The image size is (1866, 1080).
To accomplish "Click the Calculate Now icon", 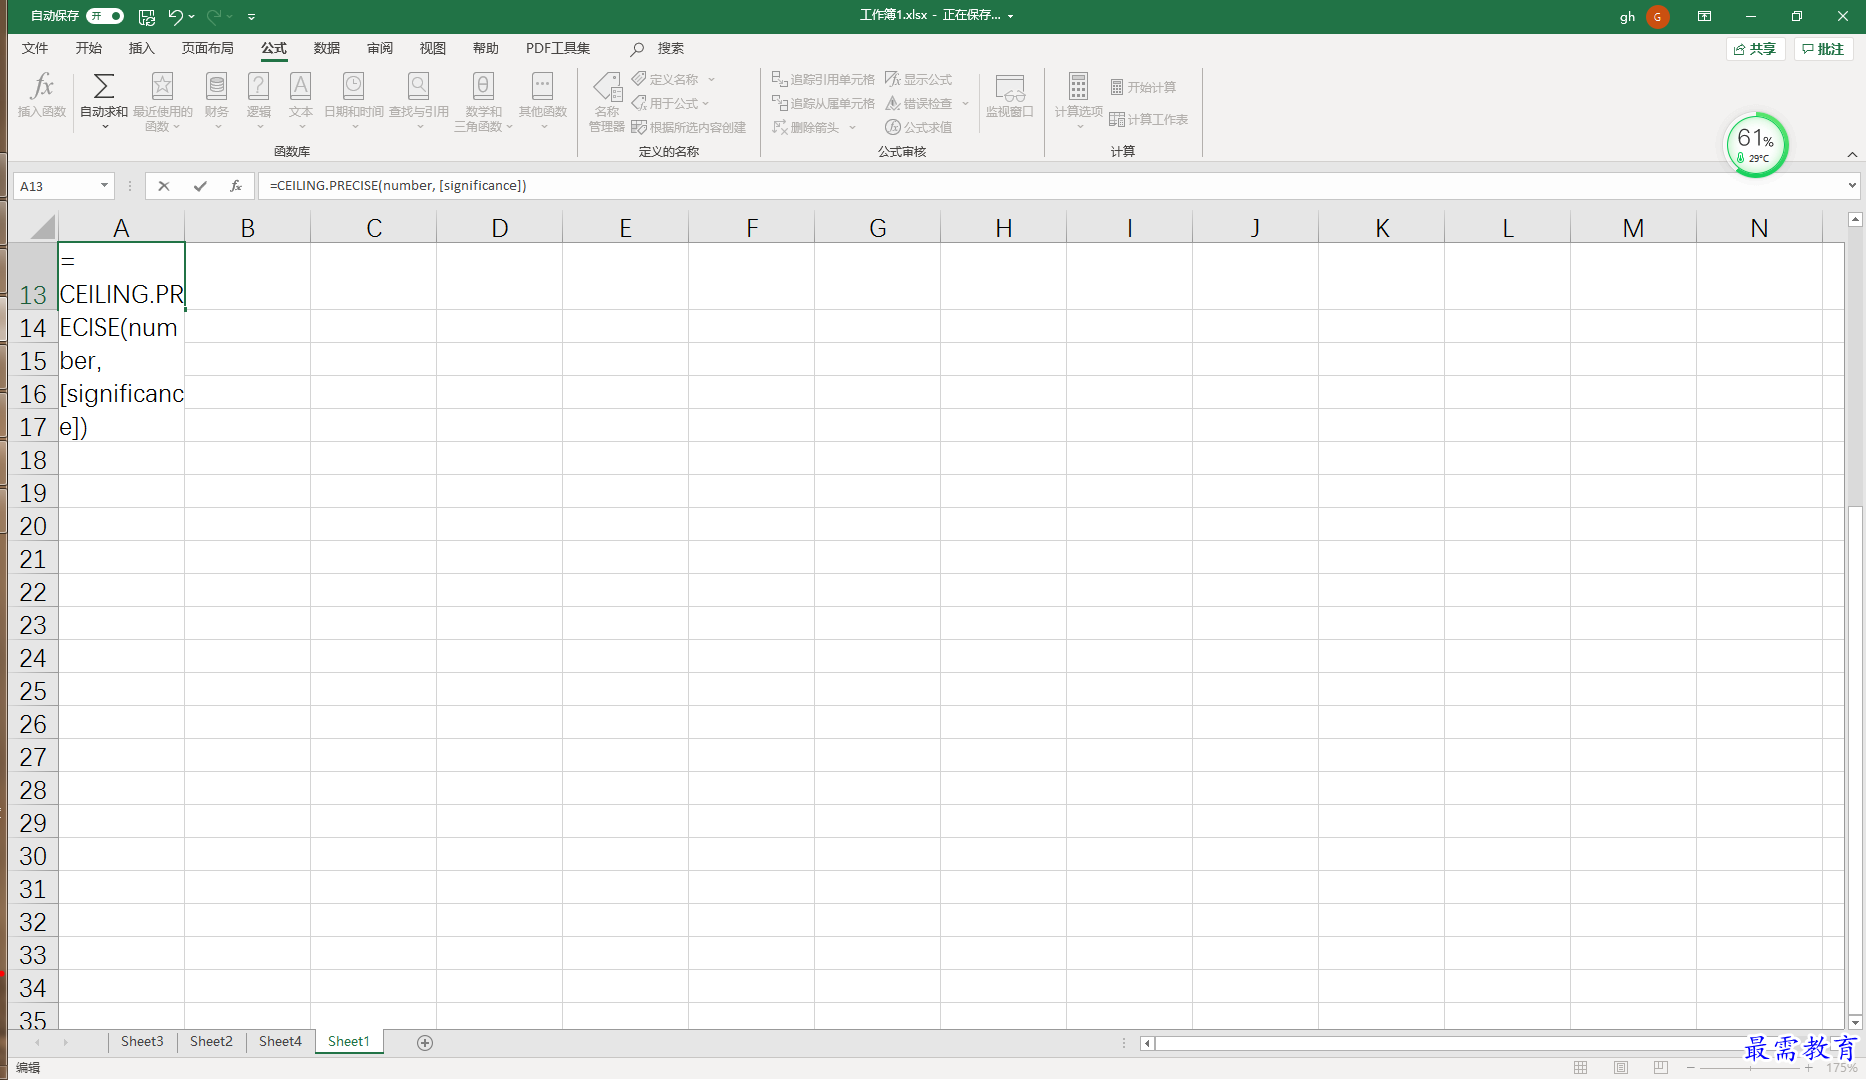I will coord(1117,87).
